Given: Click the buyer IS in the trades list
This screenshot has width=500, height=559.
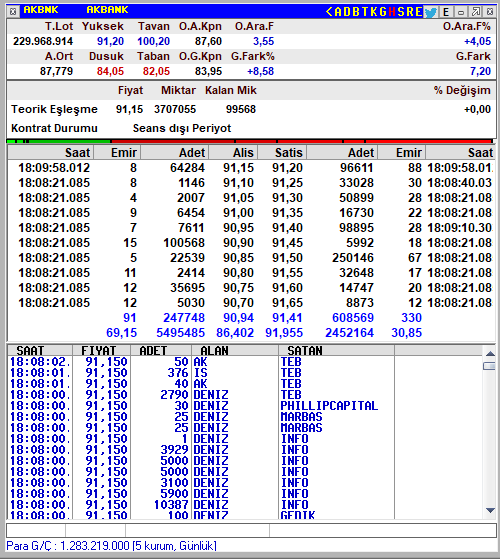Looking at the screenshot, I should tap(200, 373).
